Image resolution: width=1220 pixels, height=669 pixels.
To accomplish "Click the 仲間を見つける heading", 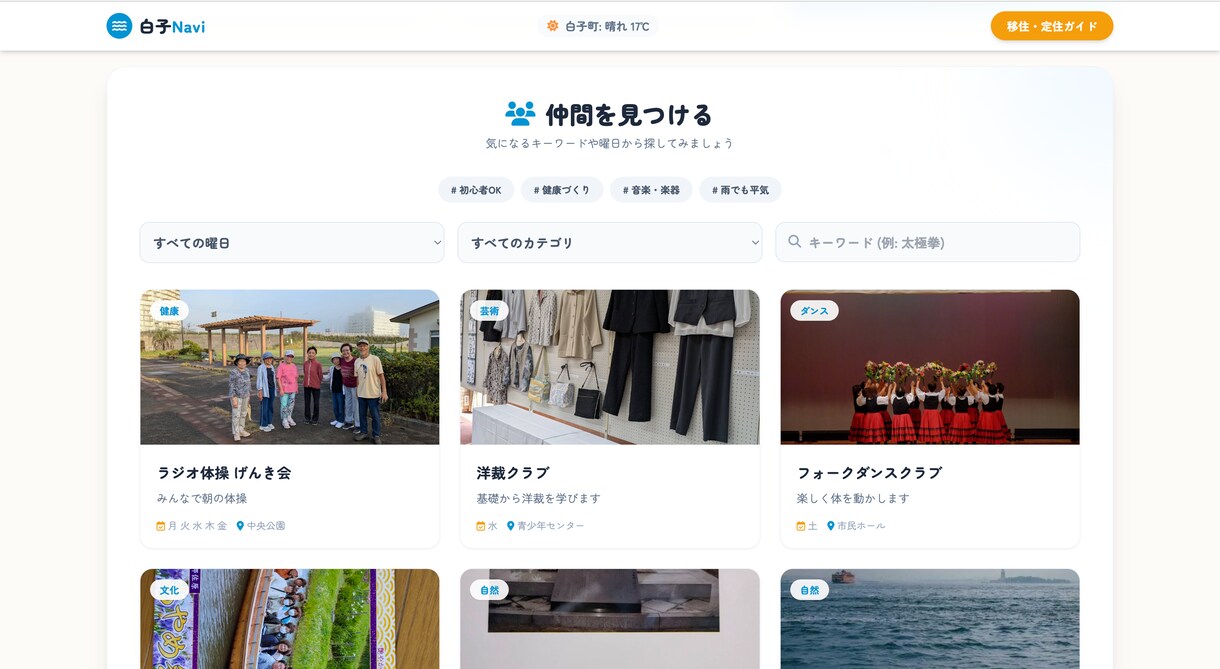I will tap(629, 114).
